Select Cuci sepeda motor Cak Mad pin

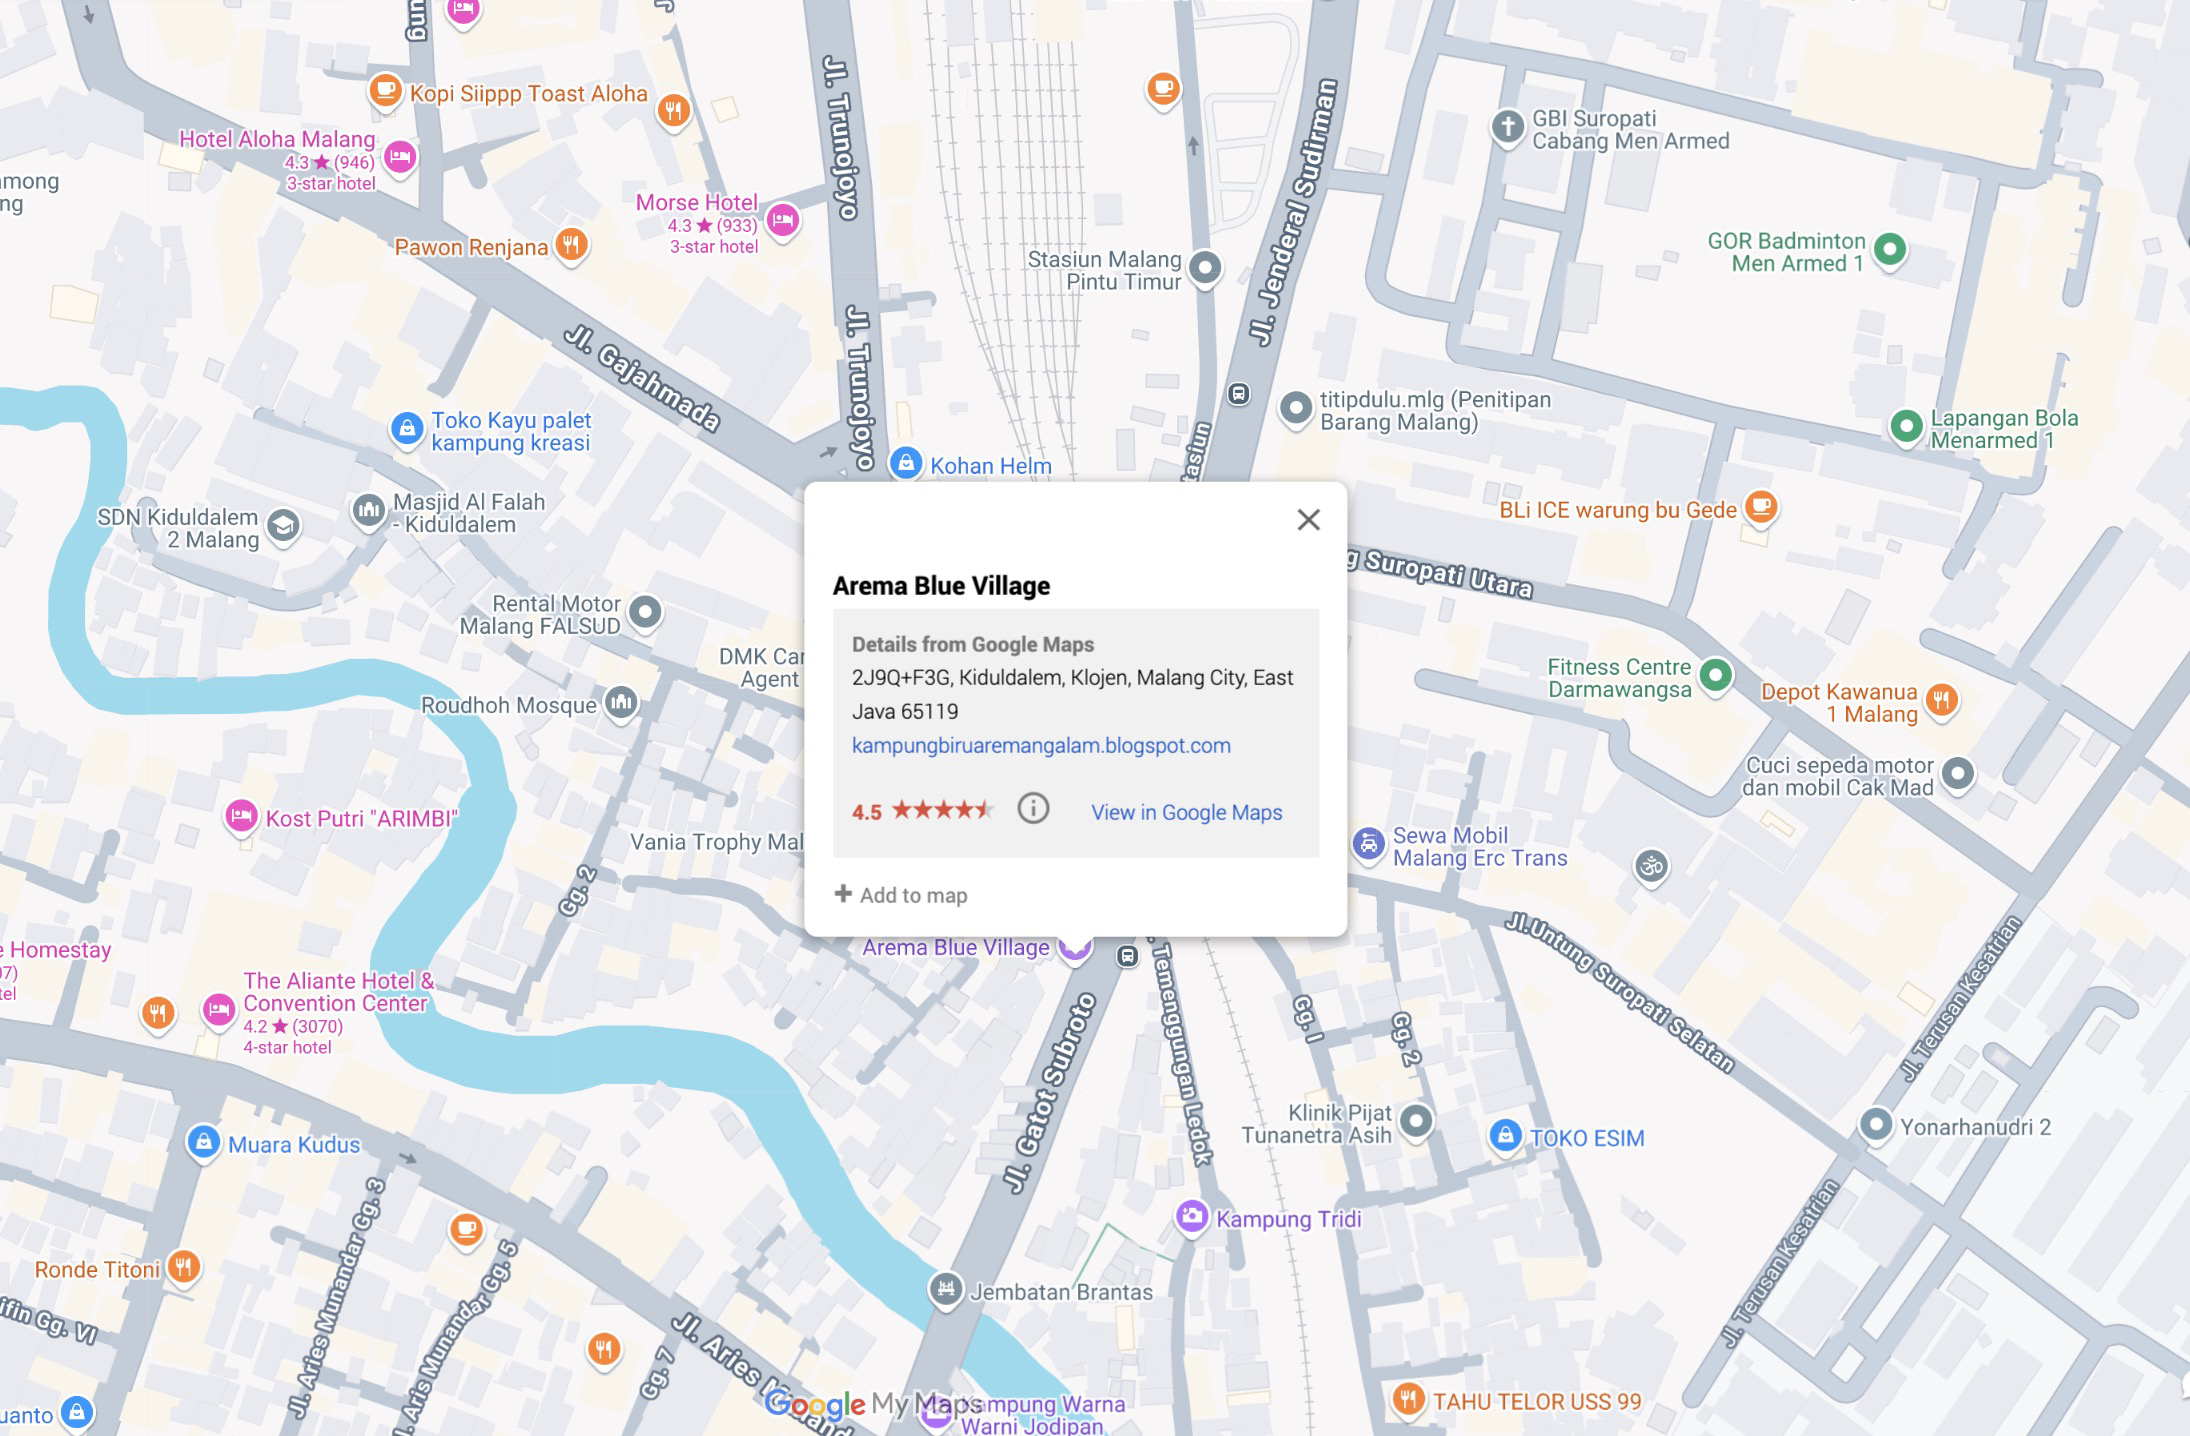pyautogui.click(x=1958, y=773)
